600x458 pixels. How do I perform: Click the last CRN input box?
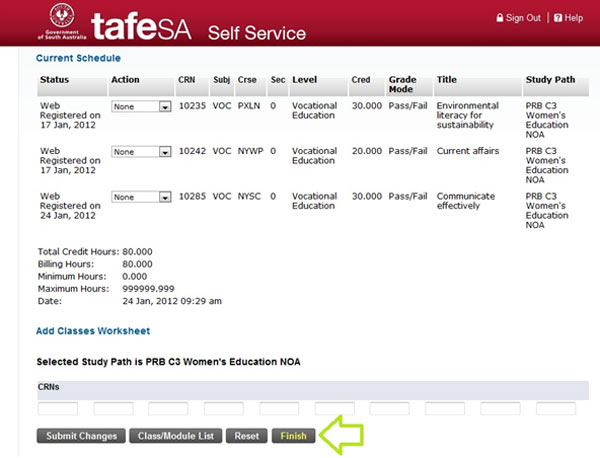coord(556,409)
